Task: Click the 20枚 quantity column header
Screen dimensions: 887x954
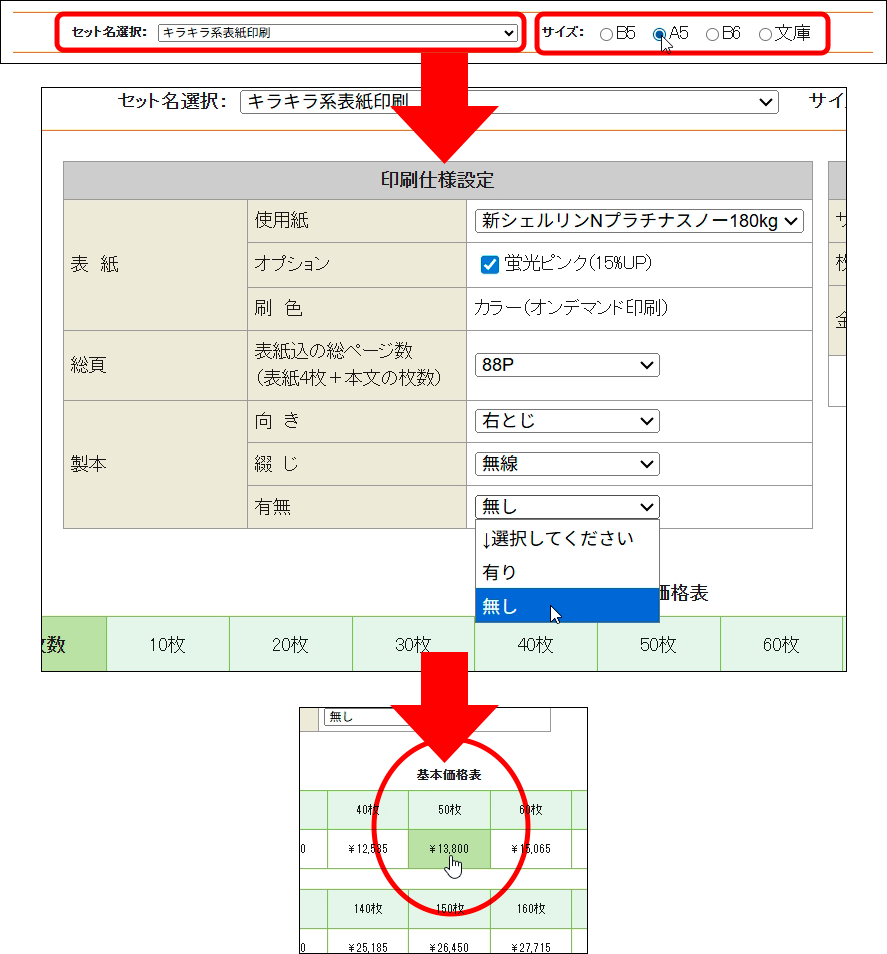Action: 291,644
